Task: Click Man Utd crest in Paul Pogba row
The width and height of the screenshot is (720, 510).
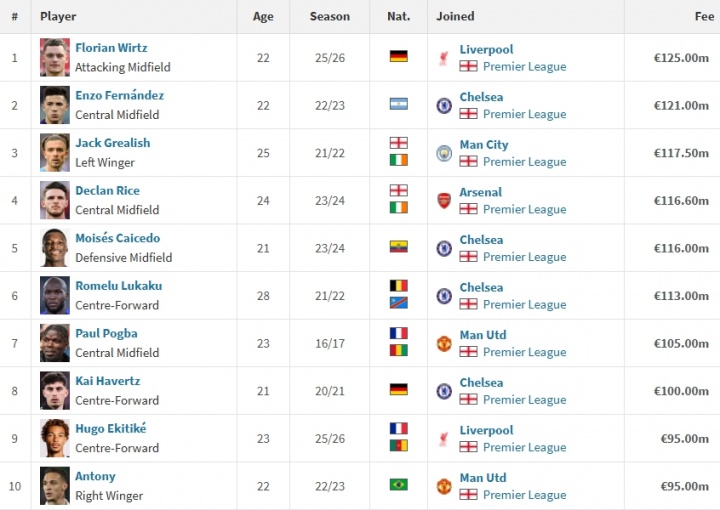Action: tap(443, 344)
